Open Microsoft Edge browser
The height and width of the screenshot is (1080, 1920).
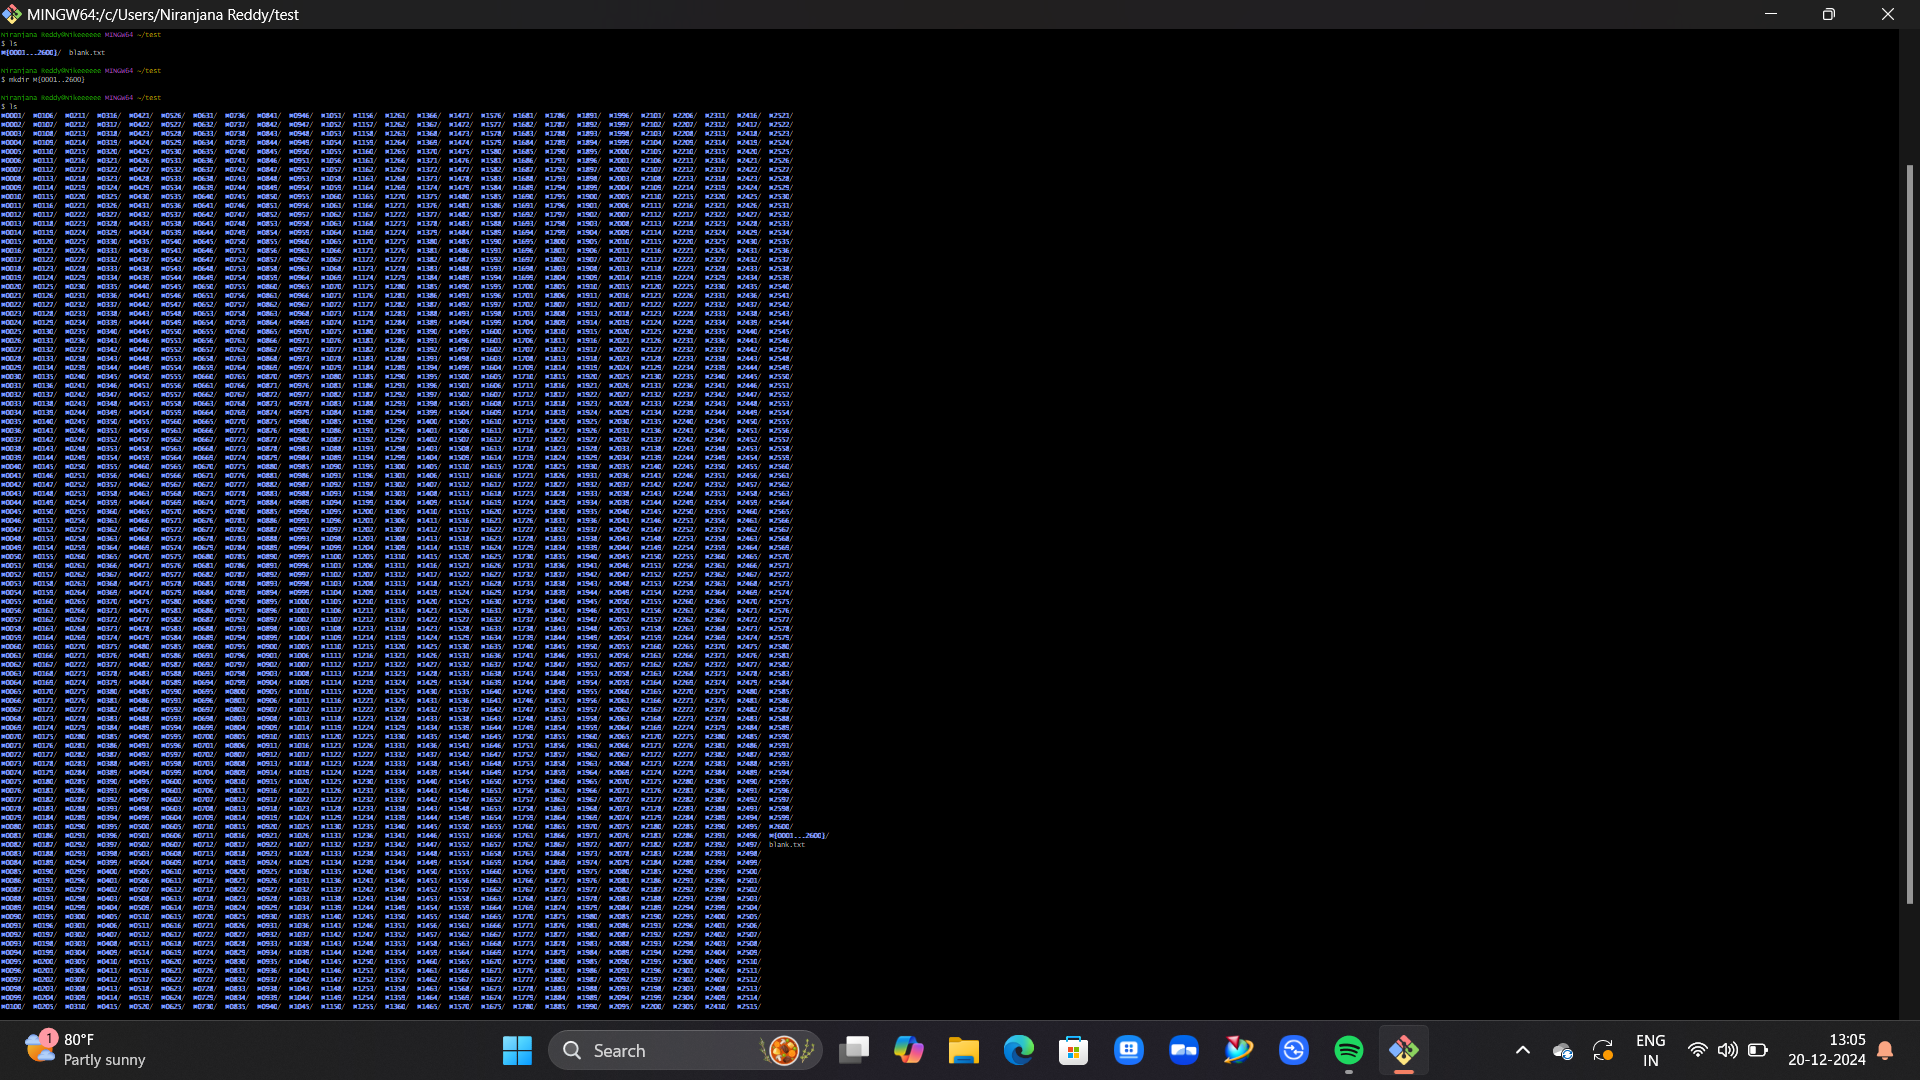point(1018,1050)
